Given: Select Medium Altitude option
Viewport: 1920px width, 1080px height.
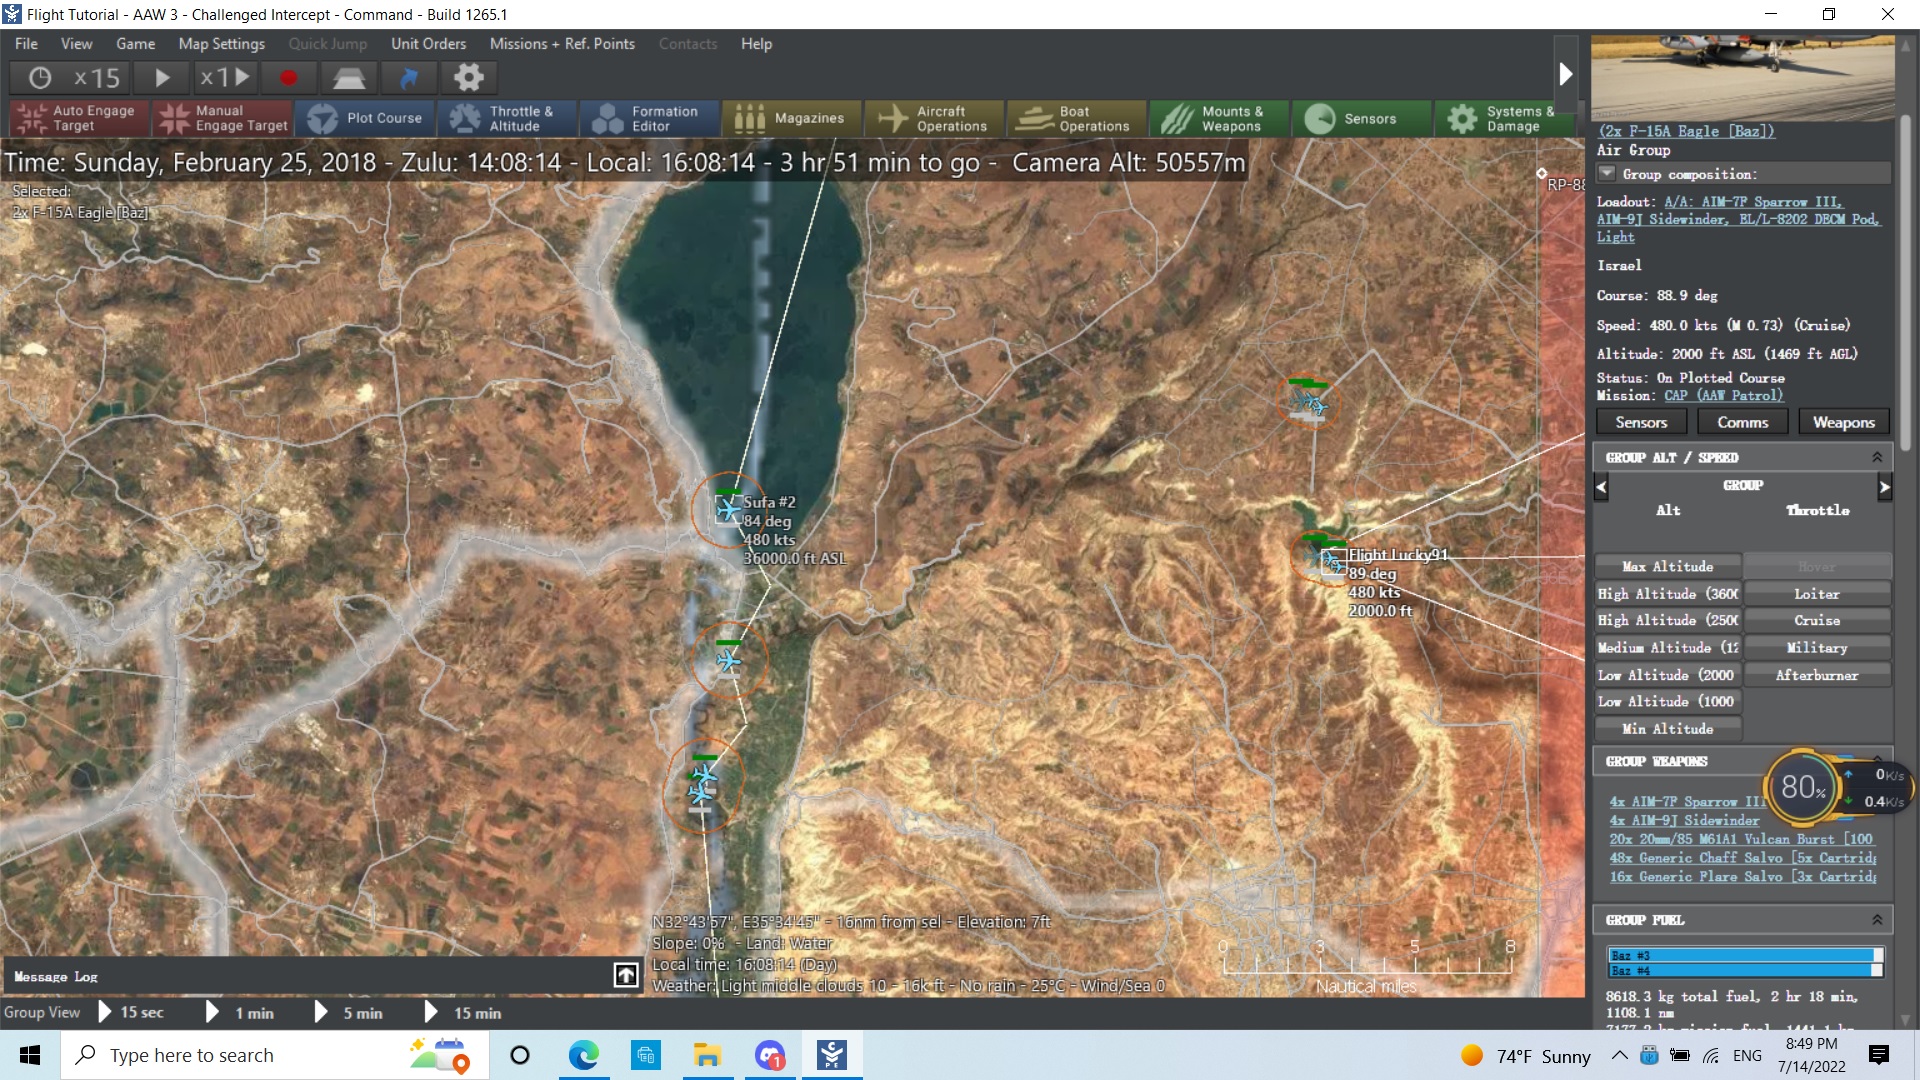Looking at the screenshot, I should point(1668,648).
